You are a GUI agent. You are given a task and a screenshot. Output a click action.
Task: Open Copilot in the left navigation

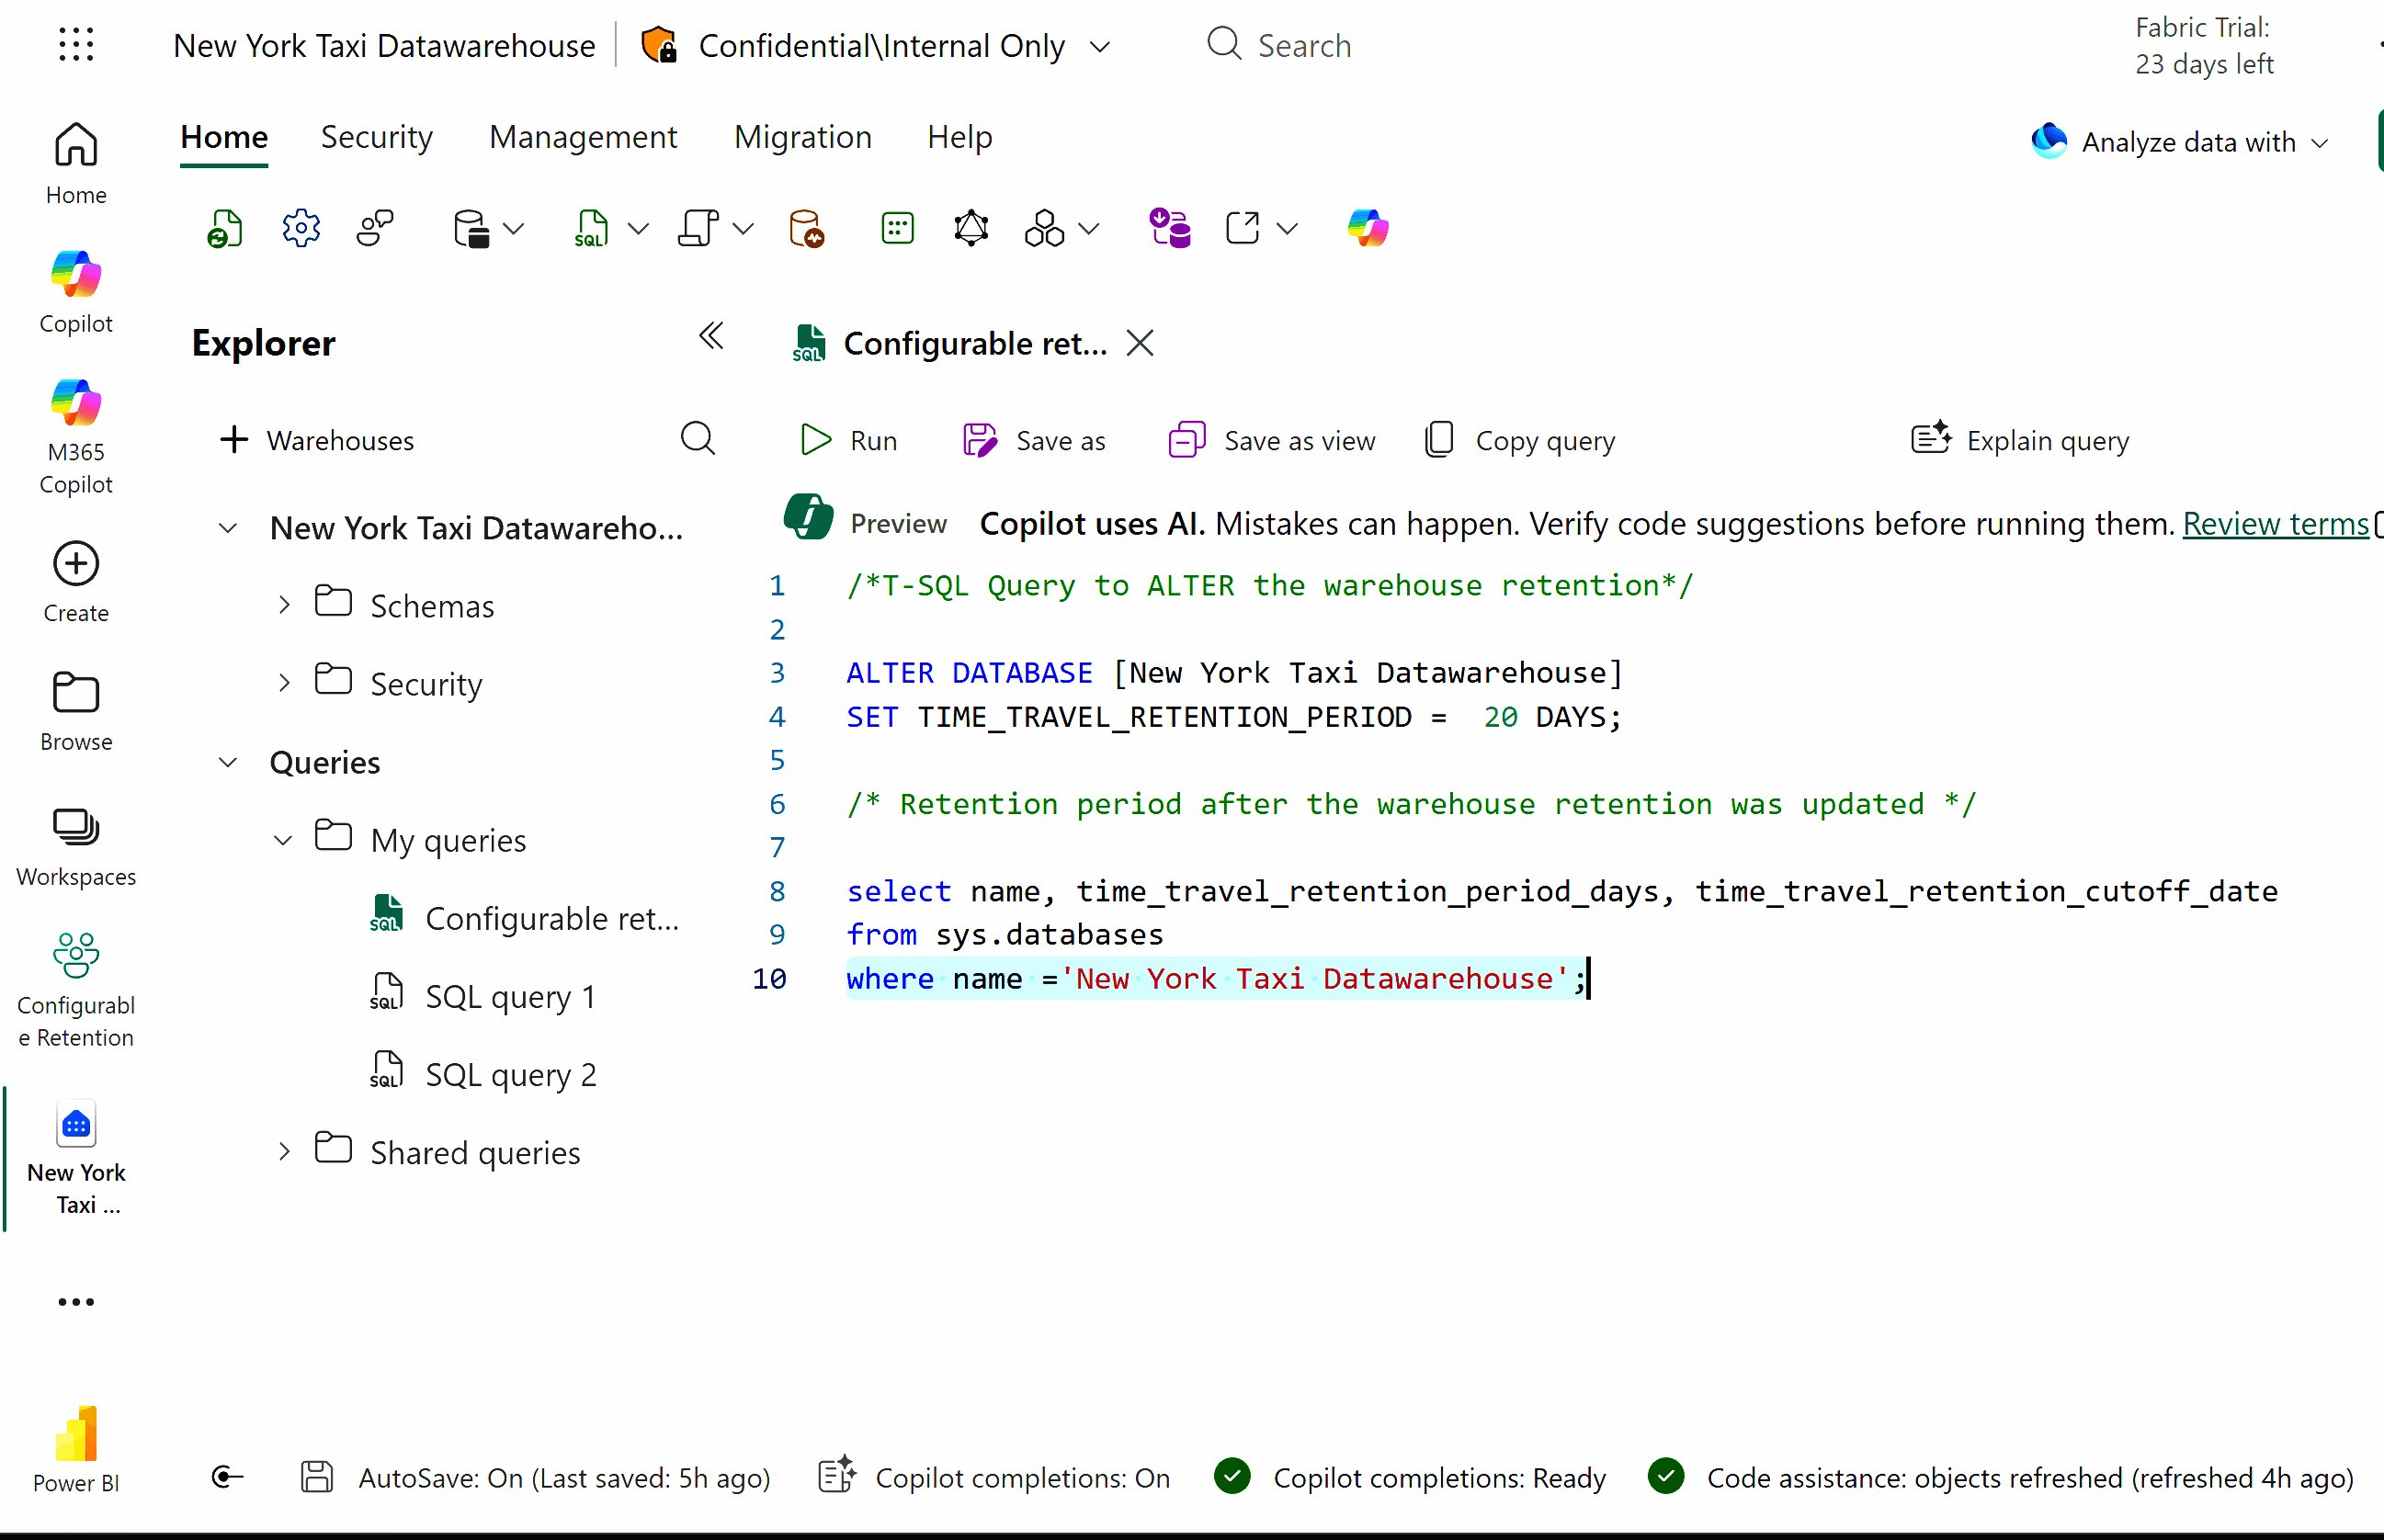point(76,292)
